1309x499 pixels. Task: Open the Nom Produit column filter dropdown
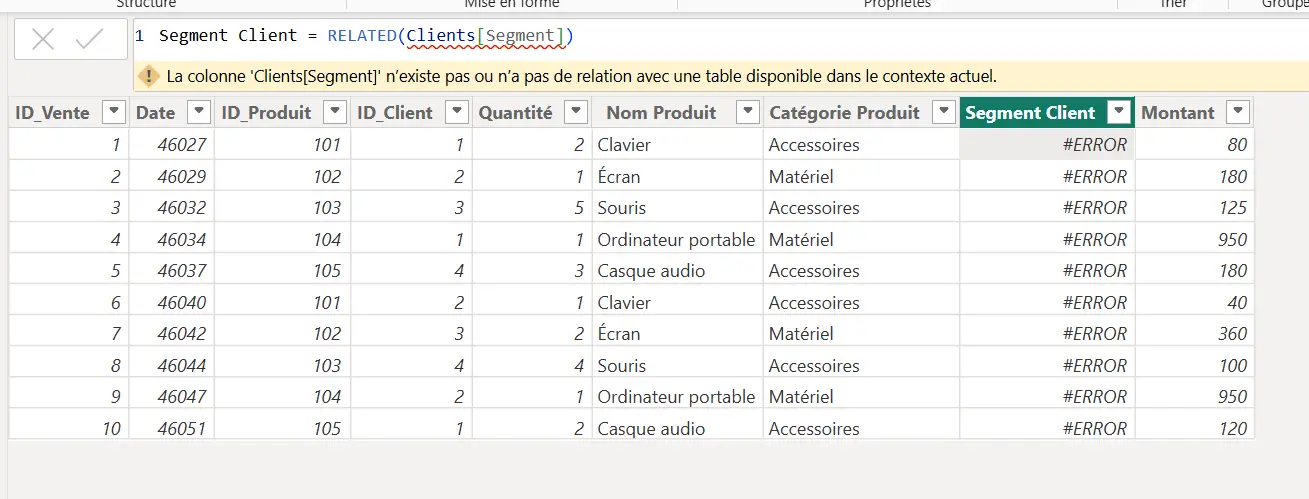point(747,113)
